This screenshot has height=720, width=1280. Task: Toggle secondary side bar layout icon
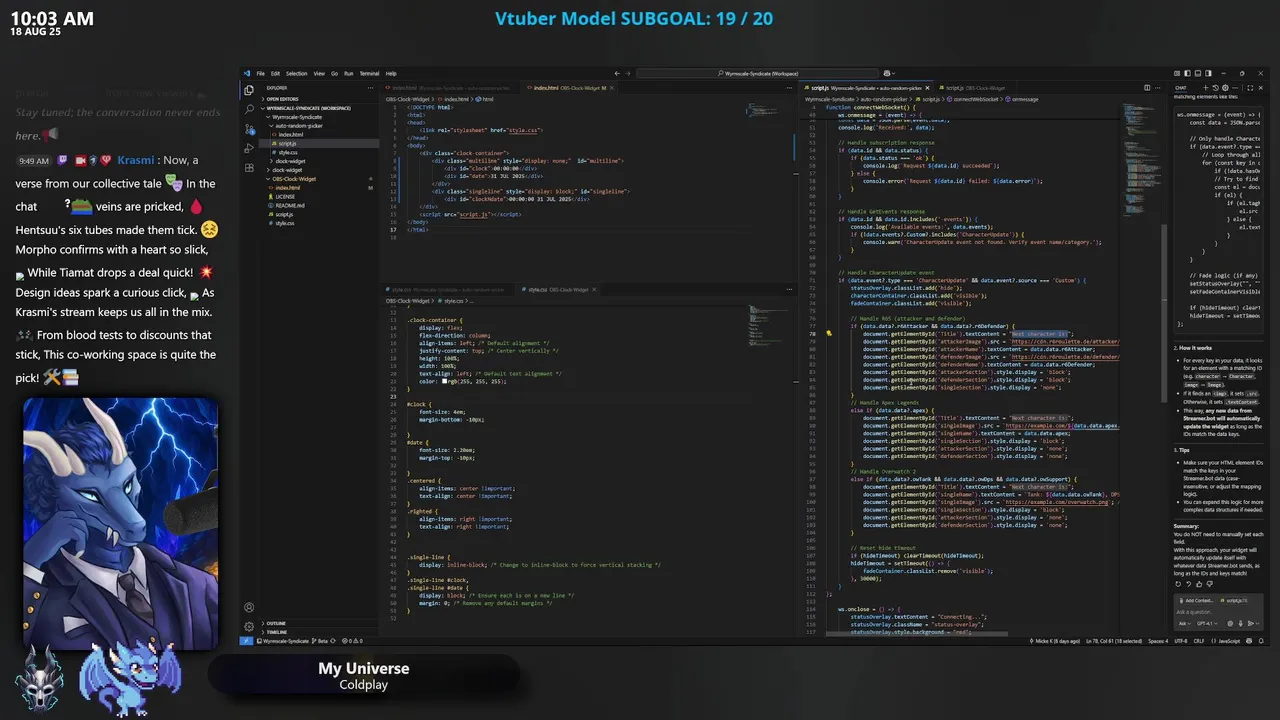1208,73
